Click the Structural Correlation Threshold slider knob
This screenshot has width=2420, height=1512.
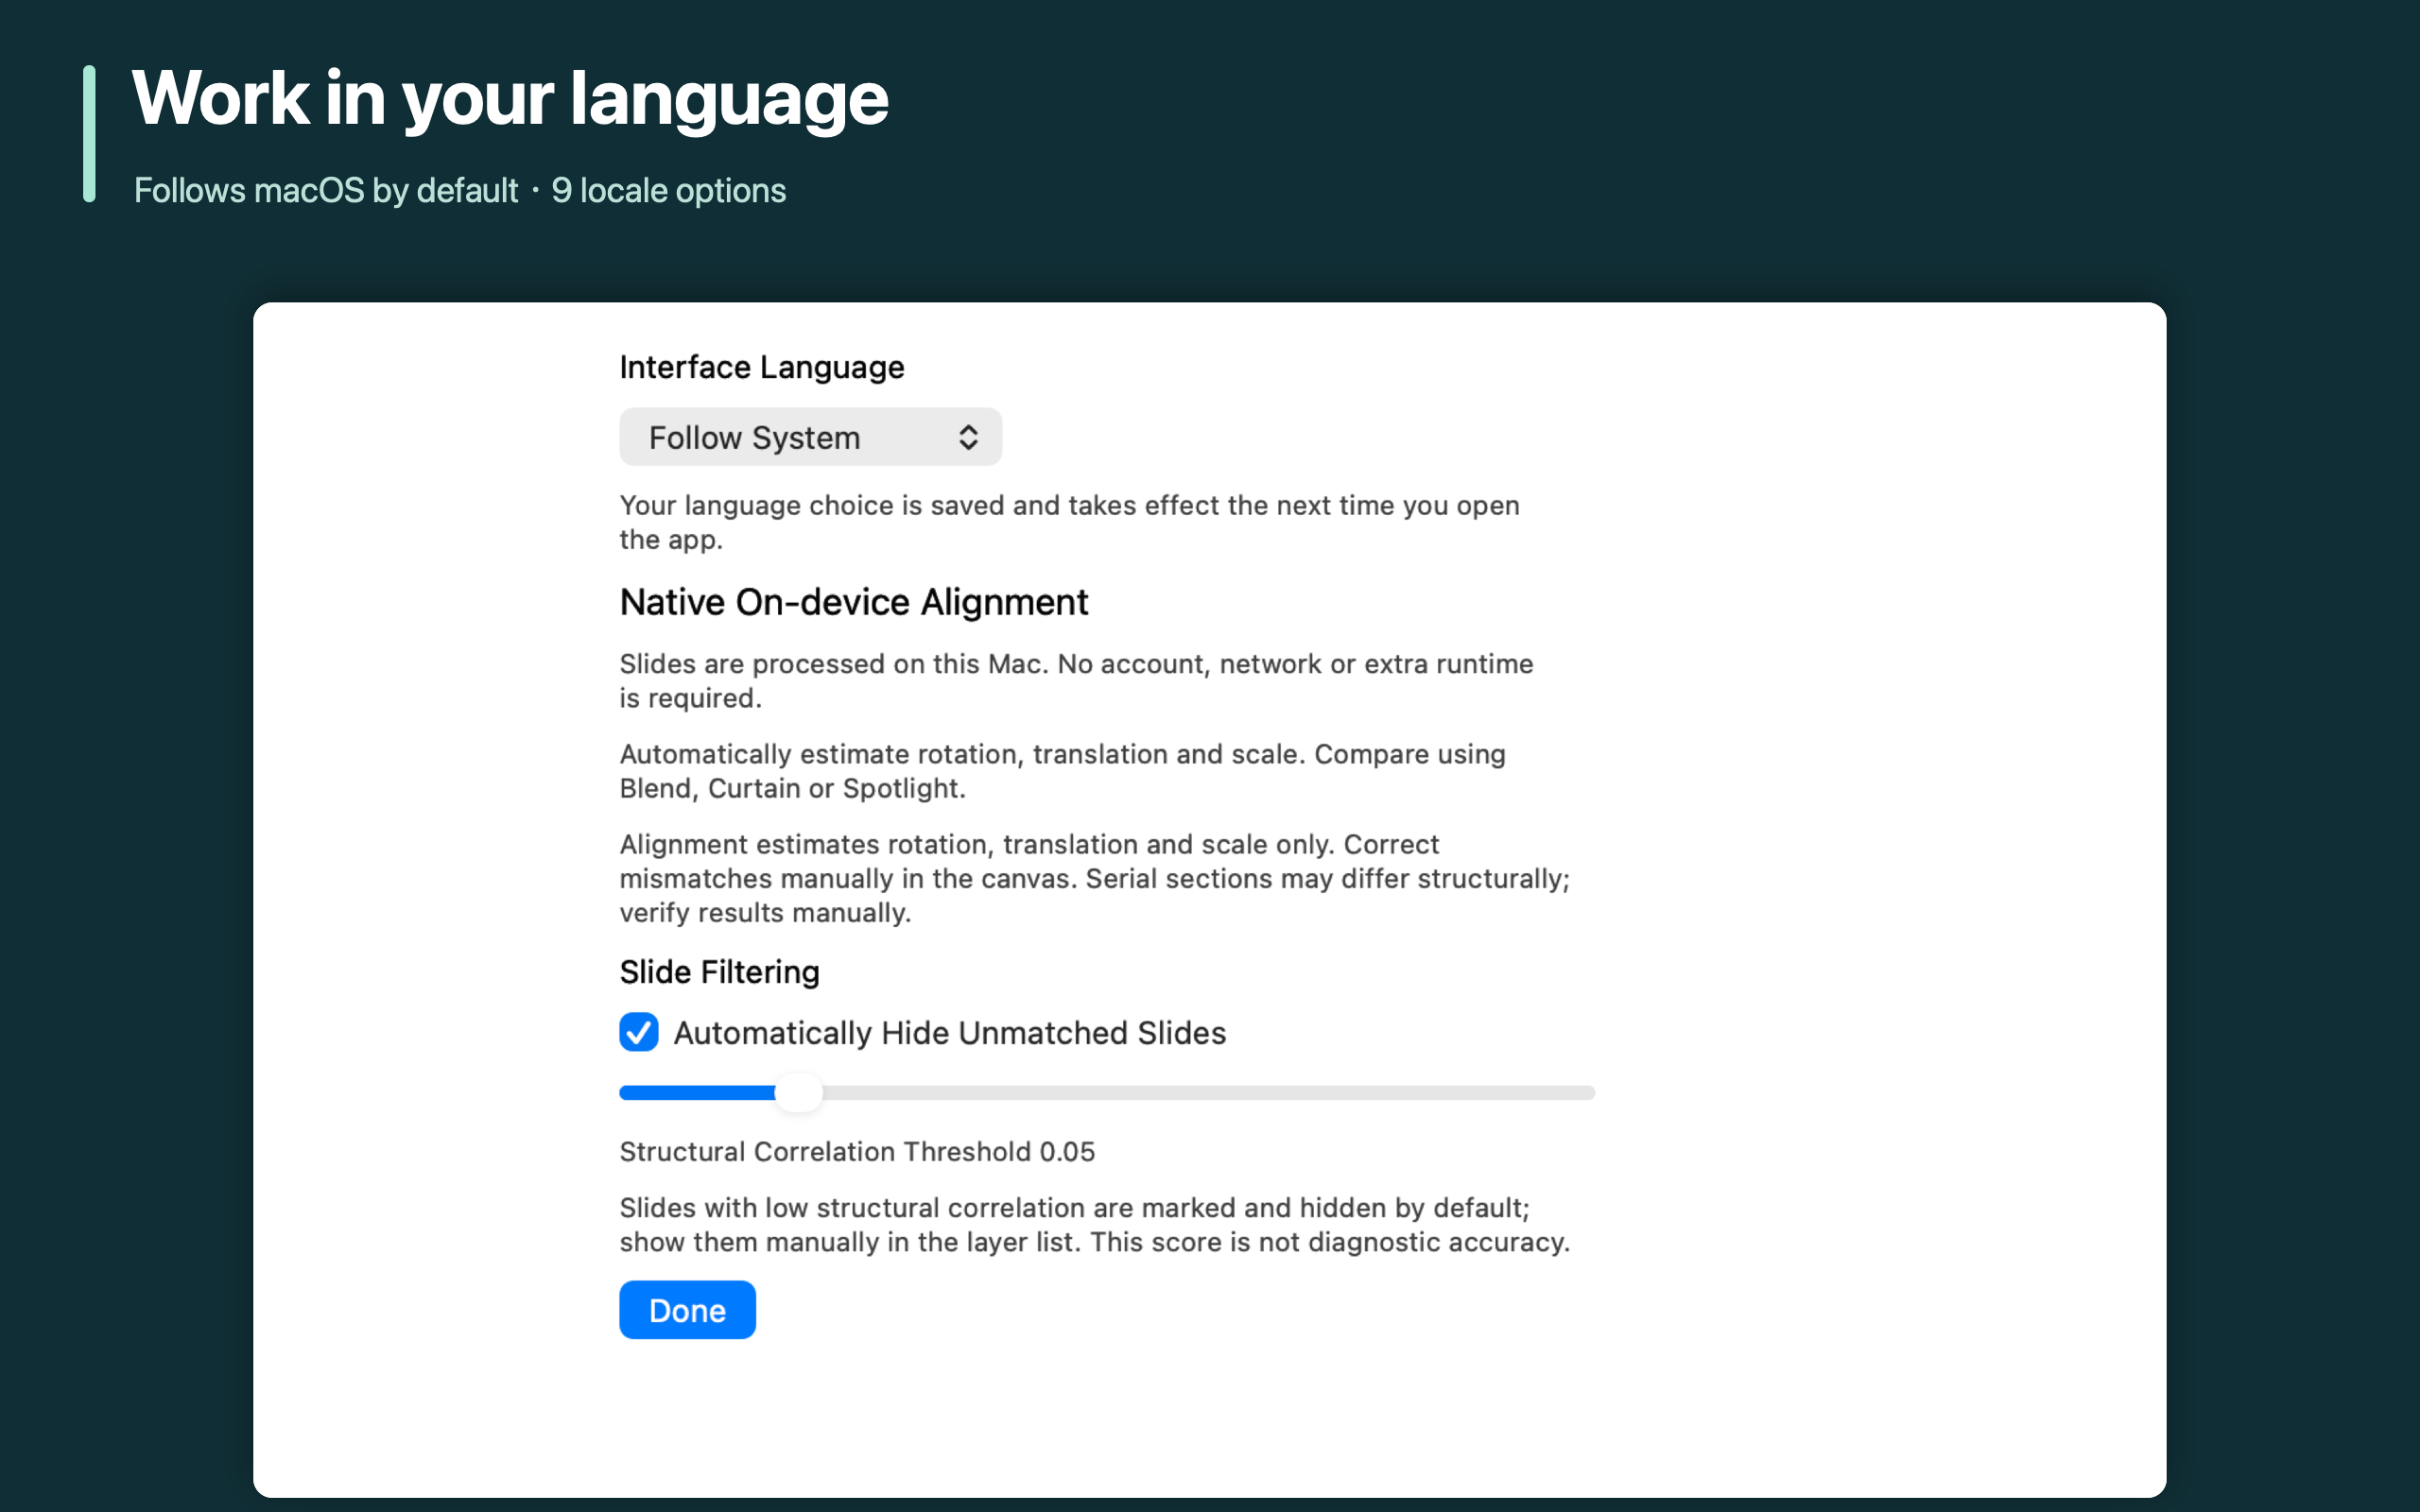(x=798, y=1092)
